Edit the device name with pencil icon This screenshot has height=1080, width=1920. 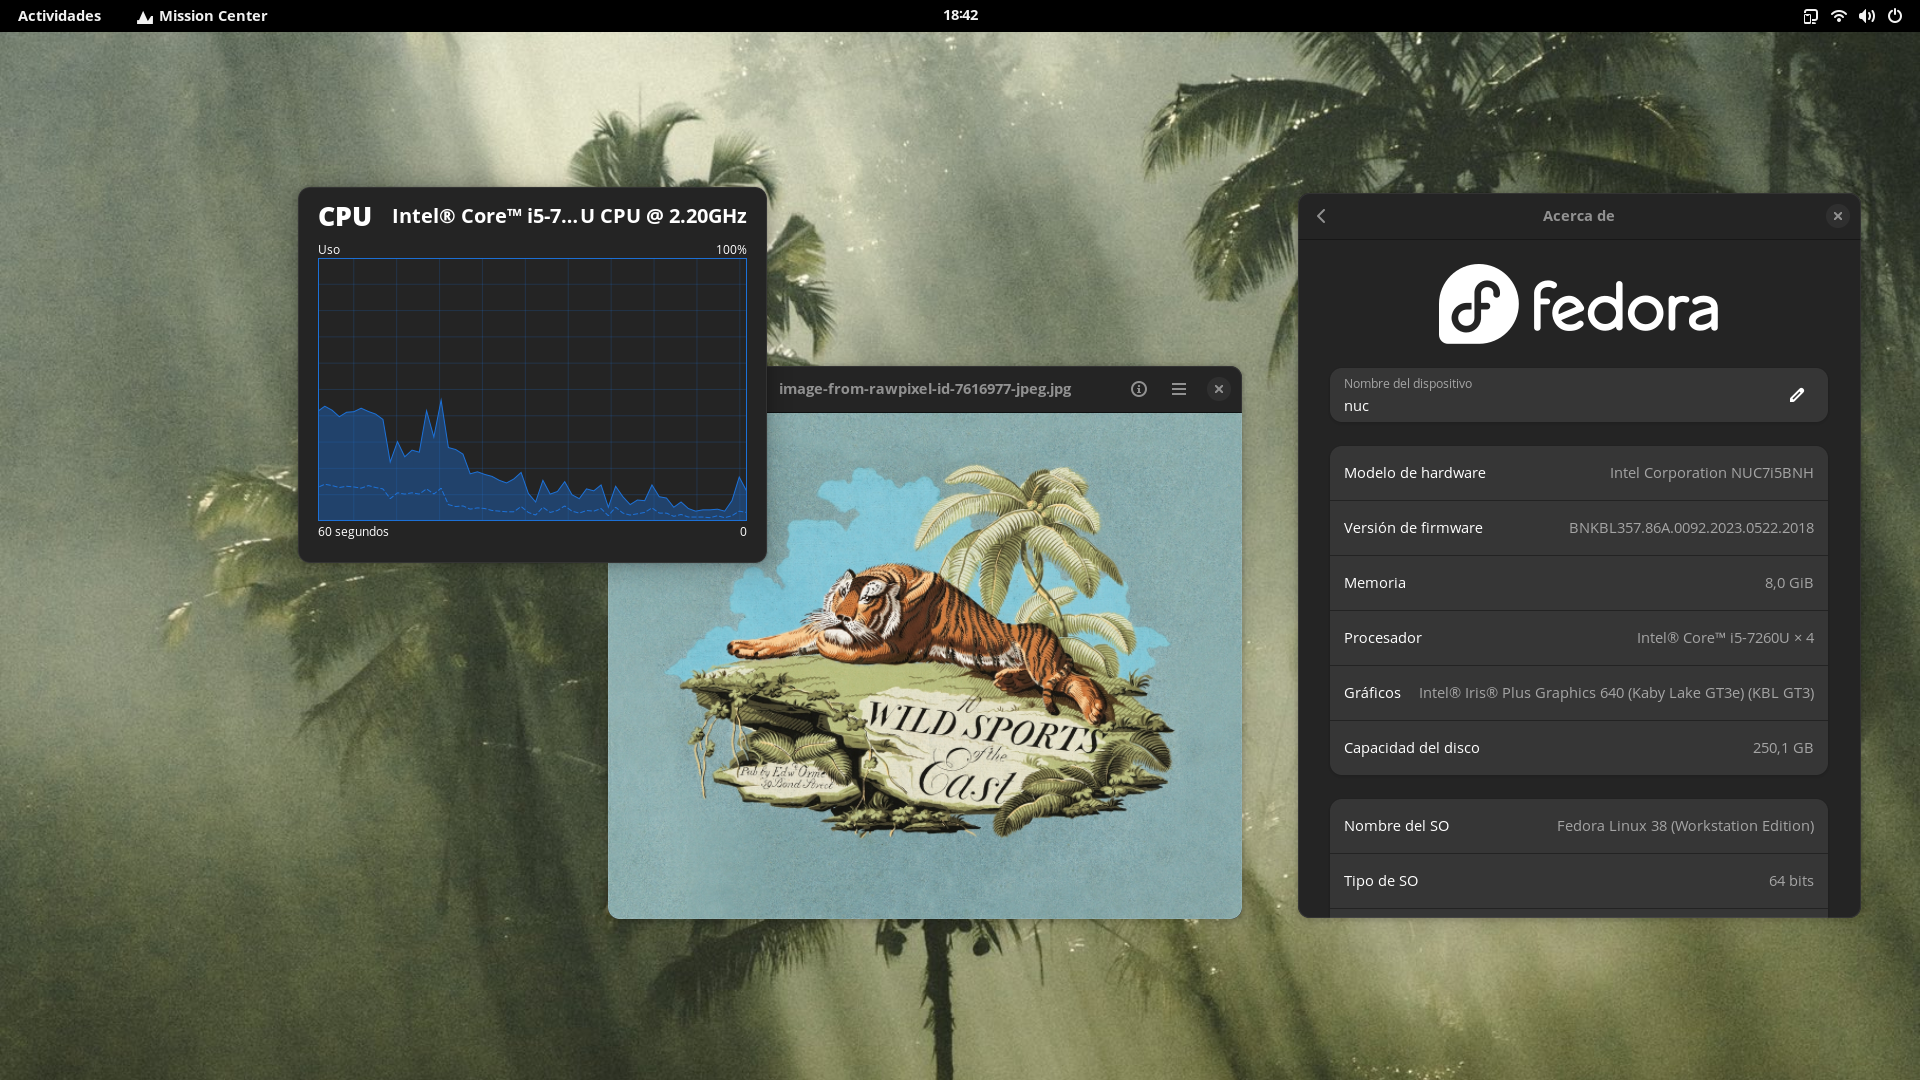[x=1796, y=395]
